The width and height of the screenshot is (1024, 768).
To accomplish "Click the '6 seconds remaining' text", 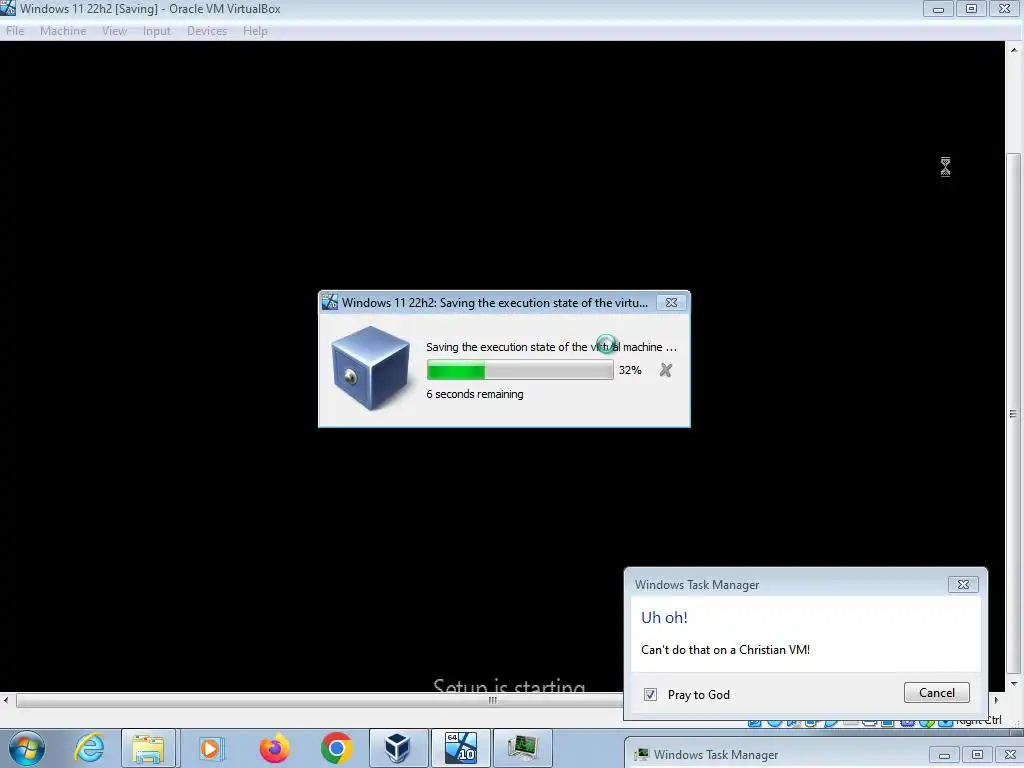I will click(x=475, y=394).
